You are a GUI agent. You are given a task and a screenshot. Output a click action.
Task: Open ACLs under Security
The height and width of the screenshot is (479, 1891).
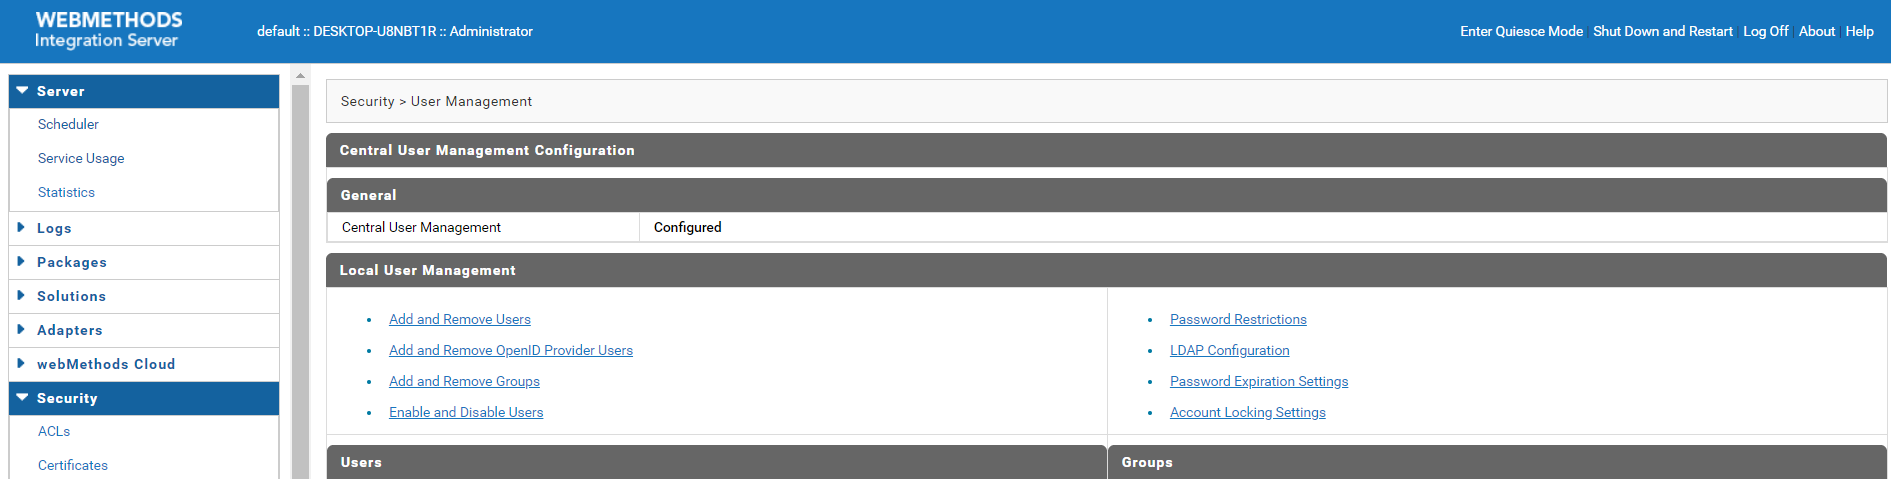click(x=54, y=431)
